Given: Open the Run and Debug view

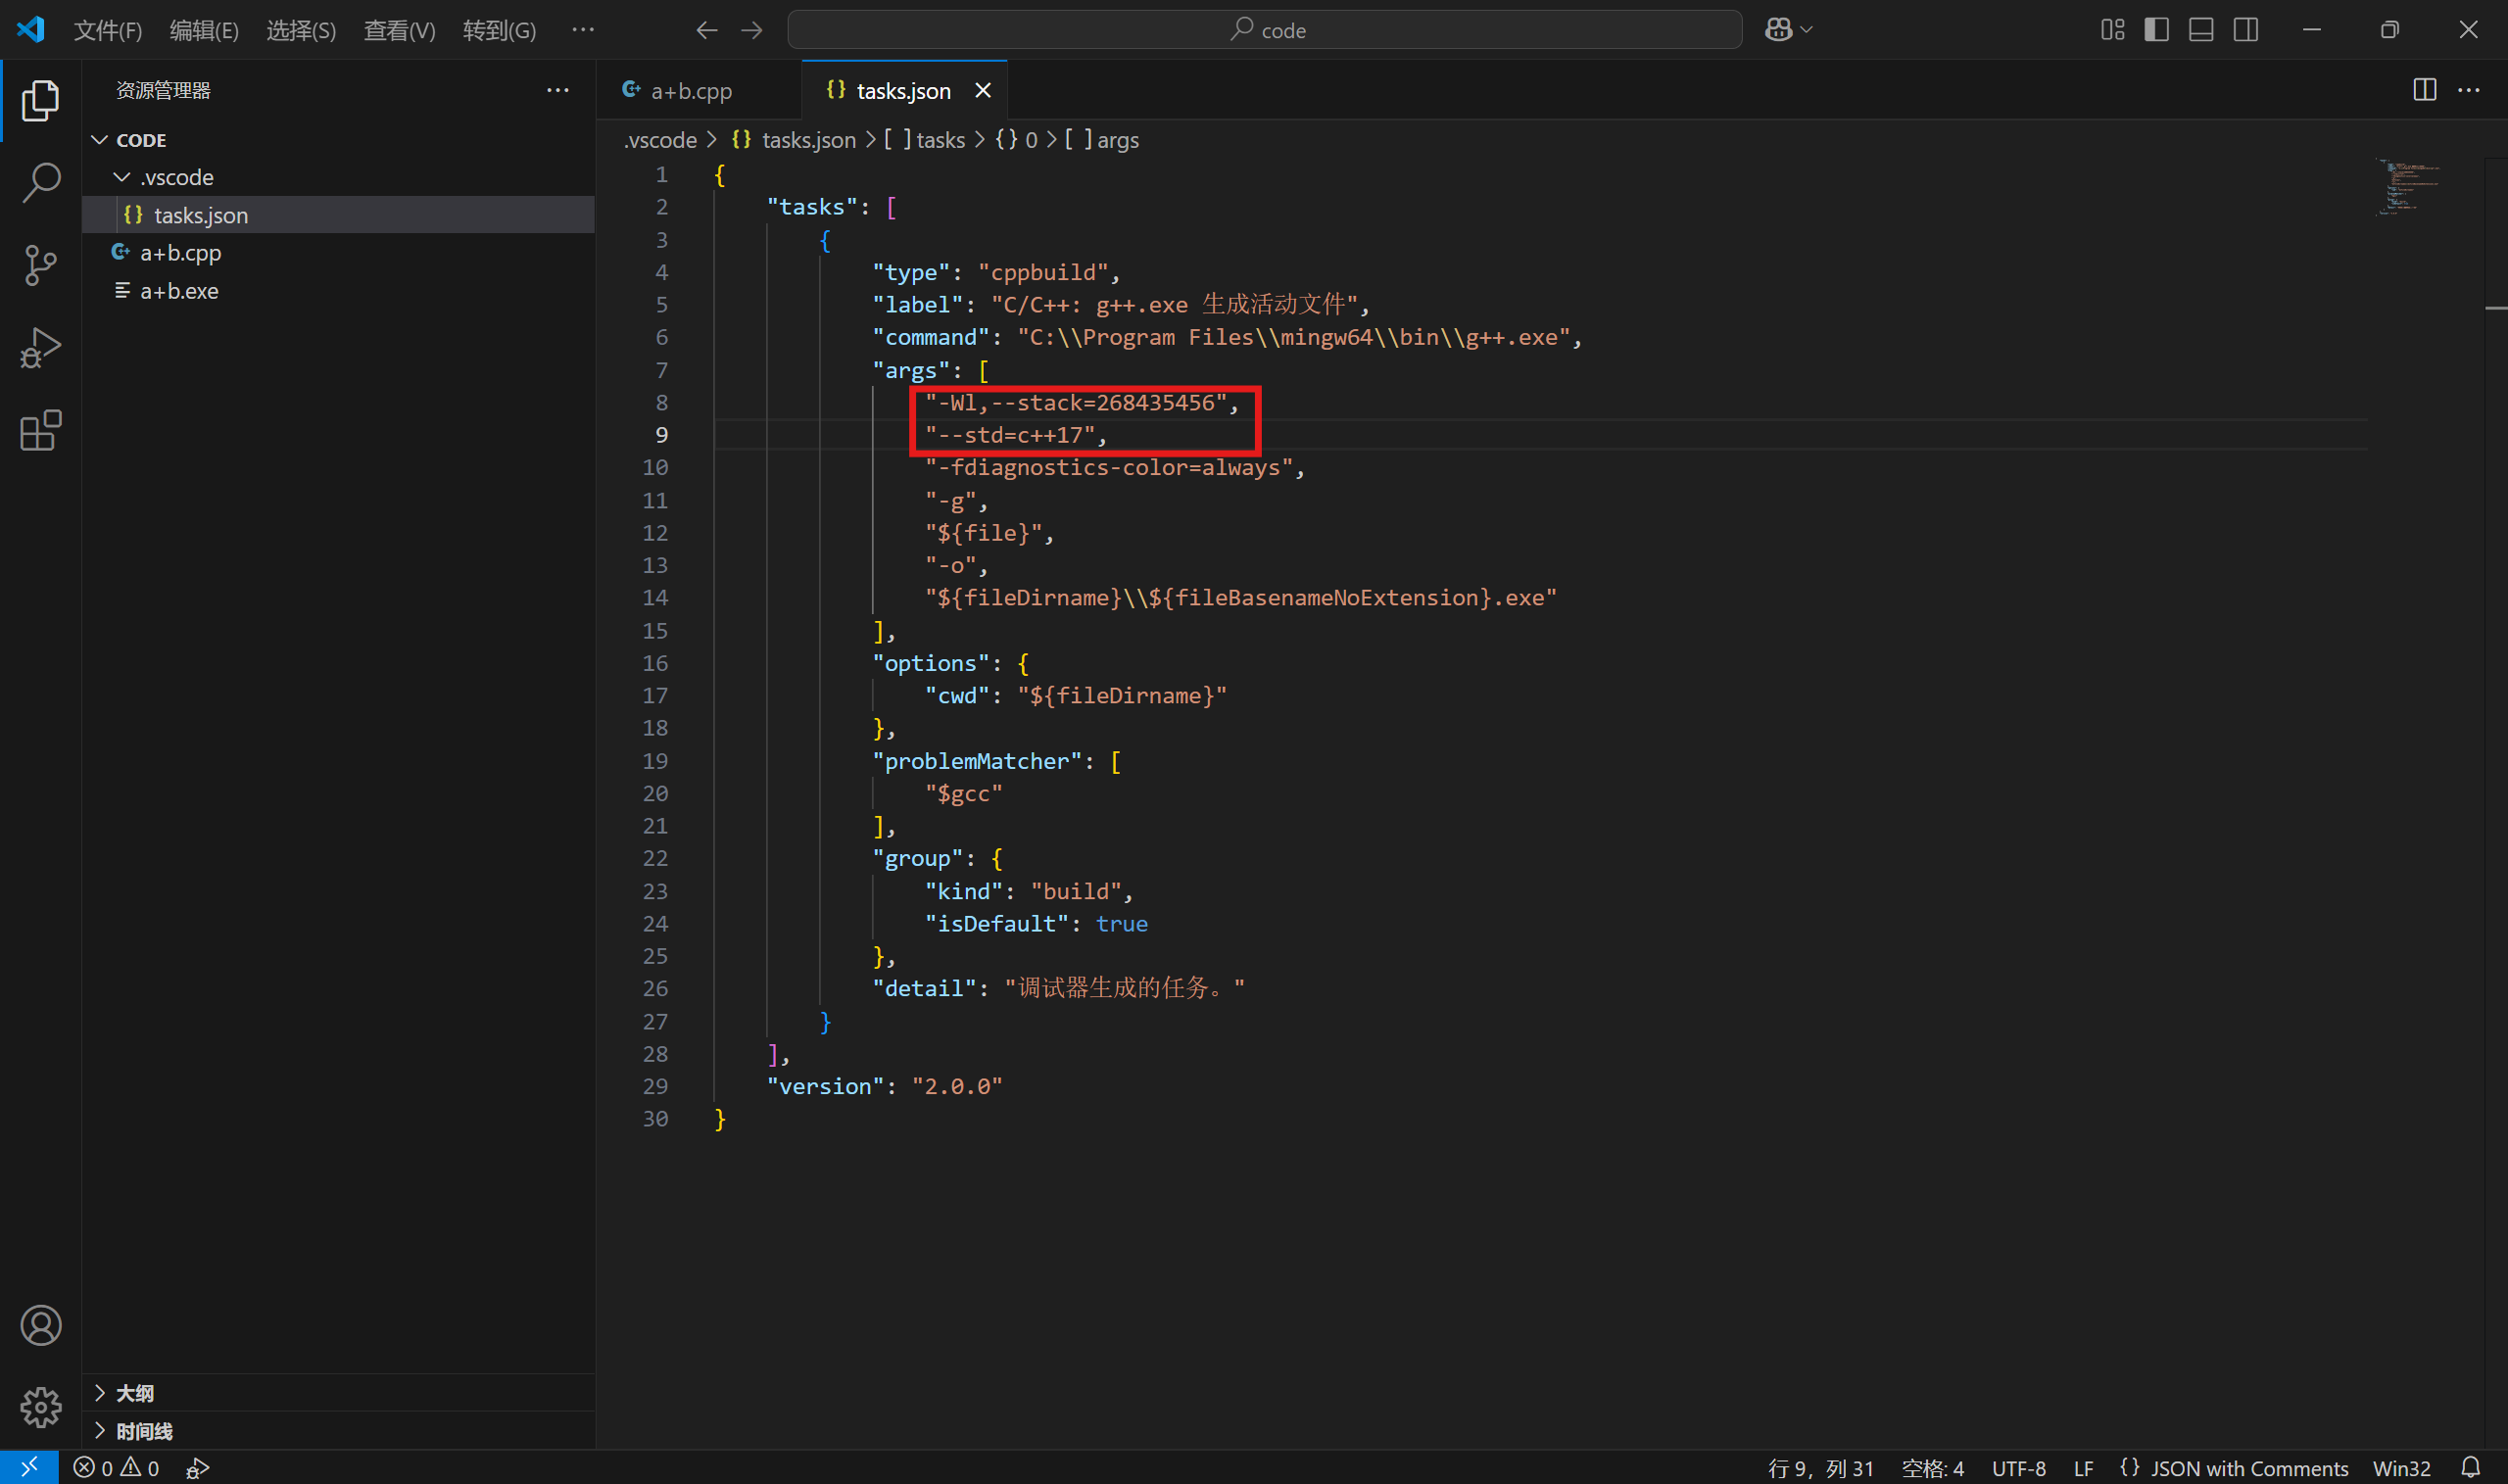Looking at the screenshot, I should pos(41,348).
